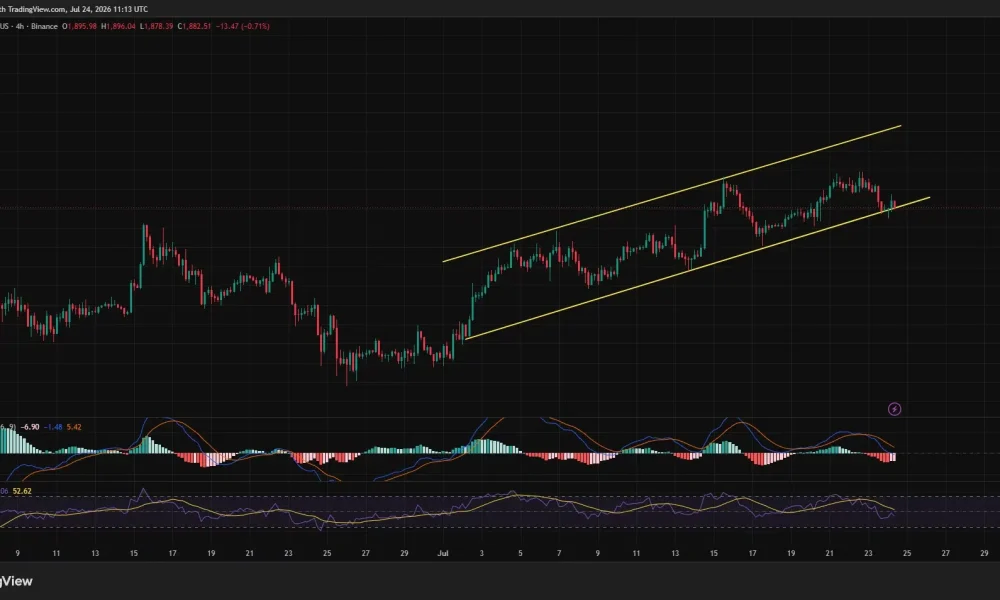Click the close price value C1,882.51
This screenshot has height=600, width=1000.
point(194,26)
